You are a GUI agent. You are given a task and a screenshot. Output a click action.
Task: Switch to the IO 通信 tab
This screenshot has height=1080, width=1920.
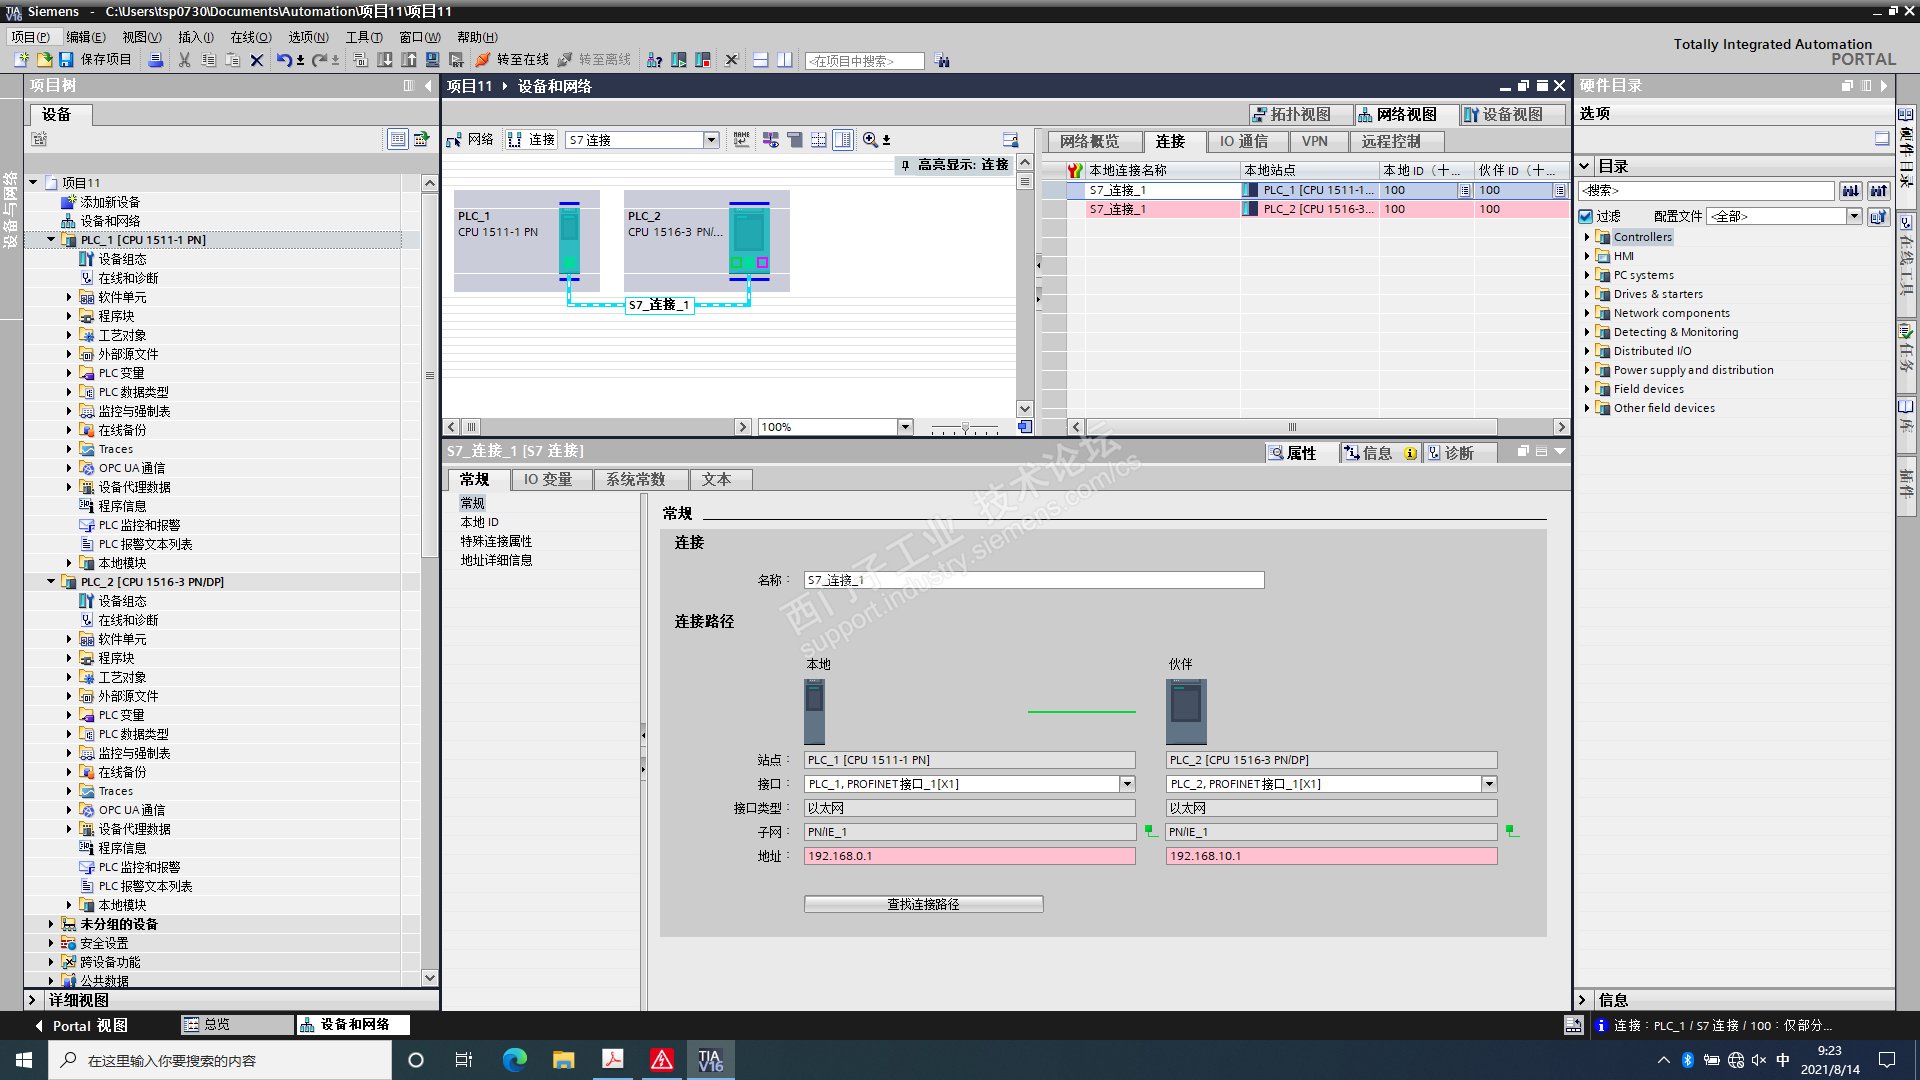(x=1243, y=141)
